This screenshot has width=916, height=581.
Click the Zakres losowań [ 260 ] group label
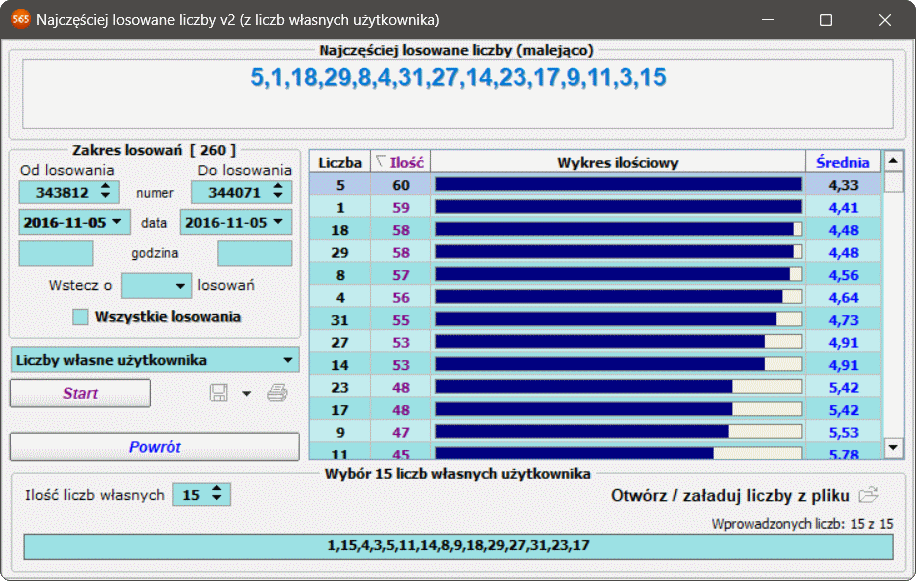tap(154, 151)
